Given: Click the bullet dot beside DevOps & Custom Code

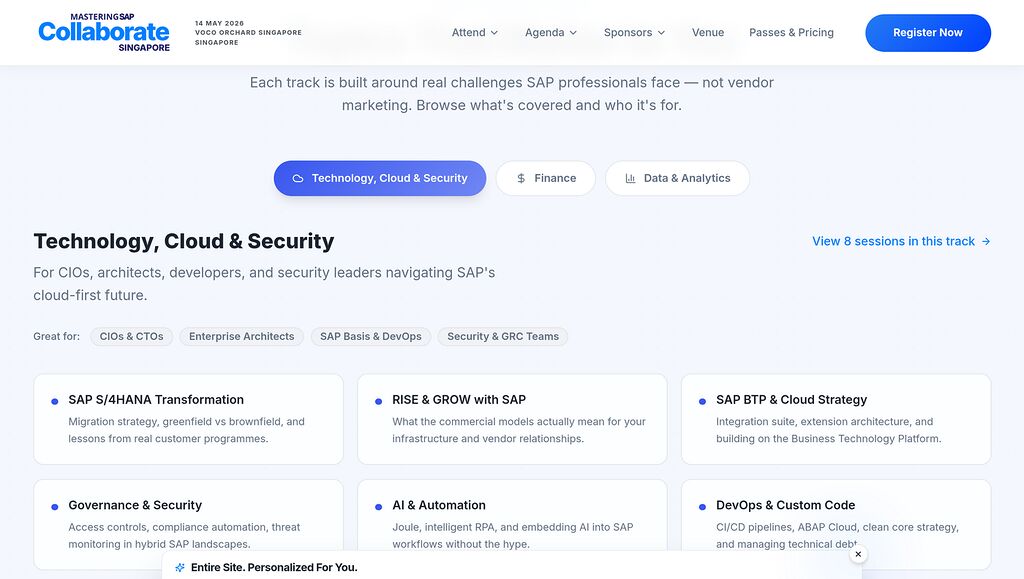Looking at the screenshot, I should [703, 507].
